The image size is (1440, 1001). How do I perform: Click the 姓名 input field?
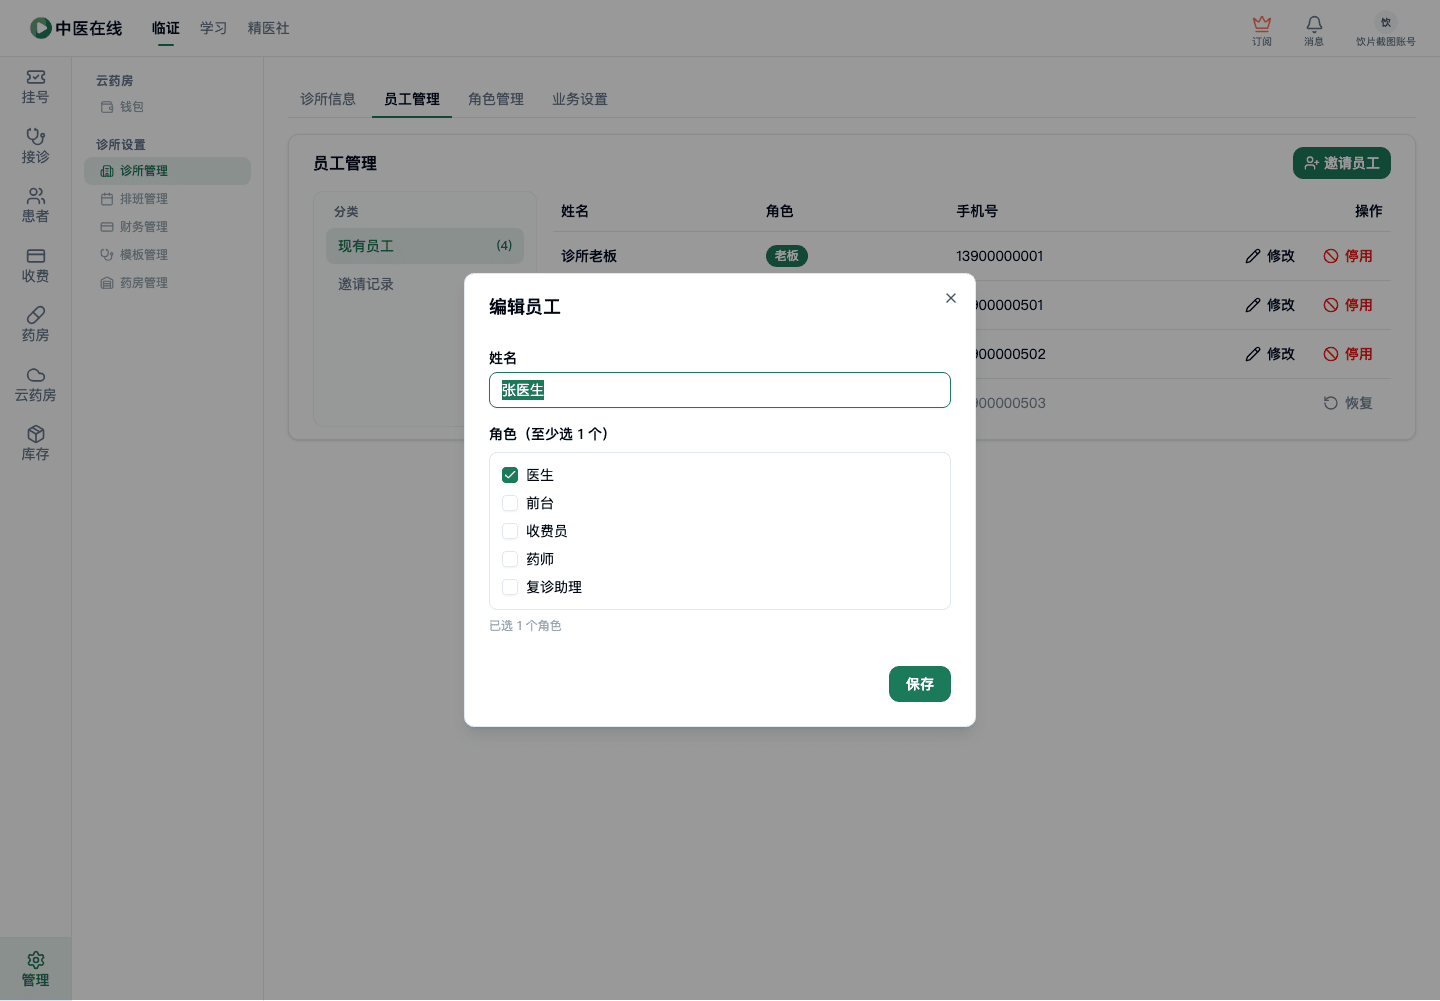(720, 390)
